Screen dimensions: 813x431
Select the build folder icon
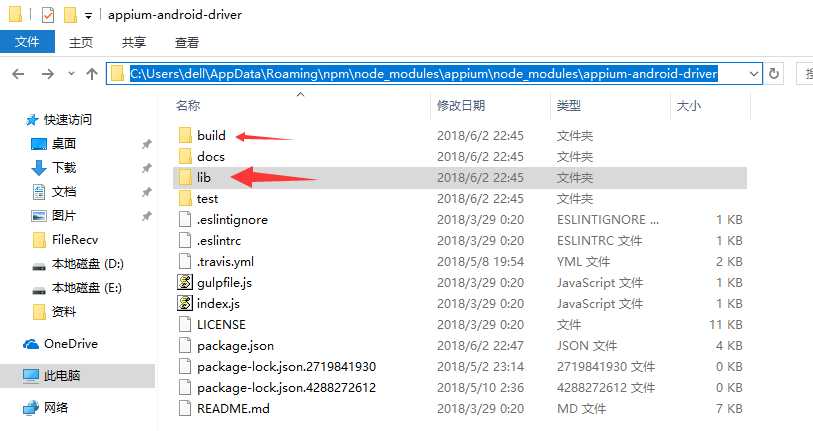[x=185, y=135]
